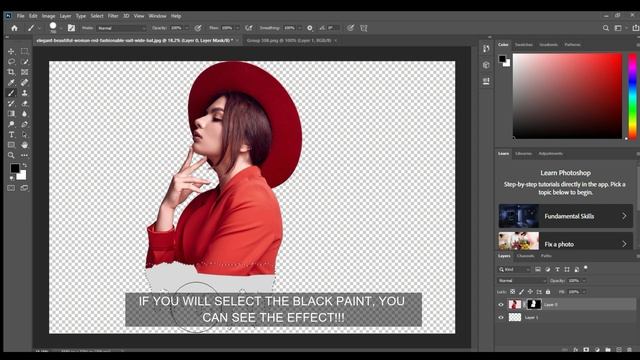Viewport: 640px width, 360px height.
Task: Open the layer filter Kind dropdown
Action: [514, 269]
